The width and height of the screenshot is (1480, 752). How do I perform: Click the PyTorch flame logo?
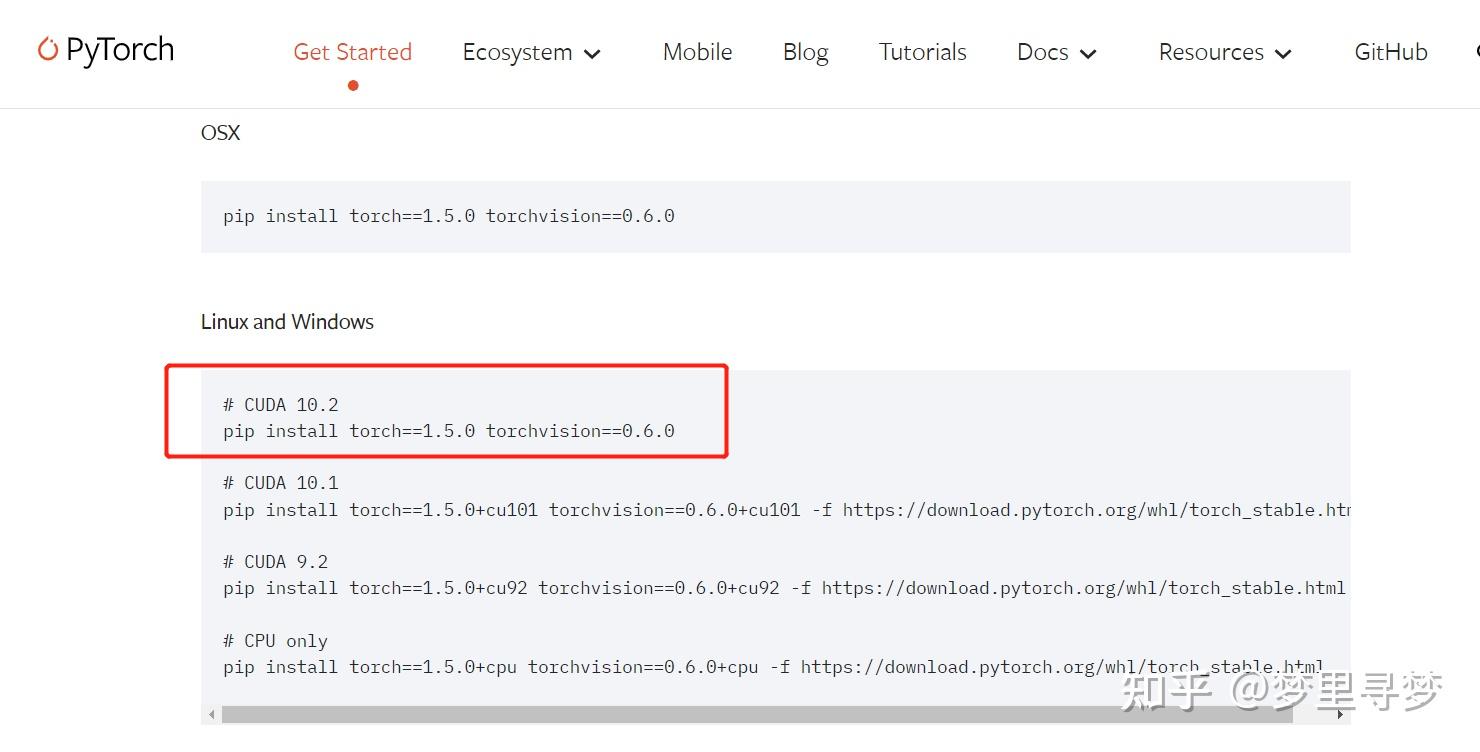(48, 49)
